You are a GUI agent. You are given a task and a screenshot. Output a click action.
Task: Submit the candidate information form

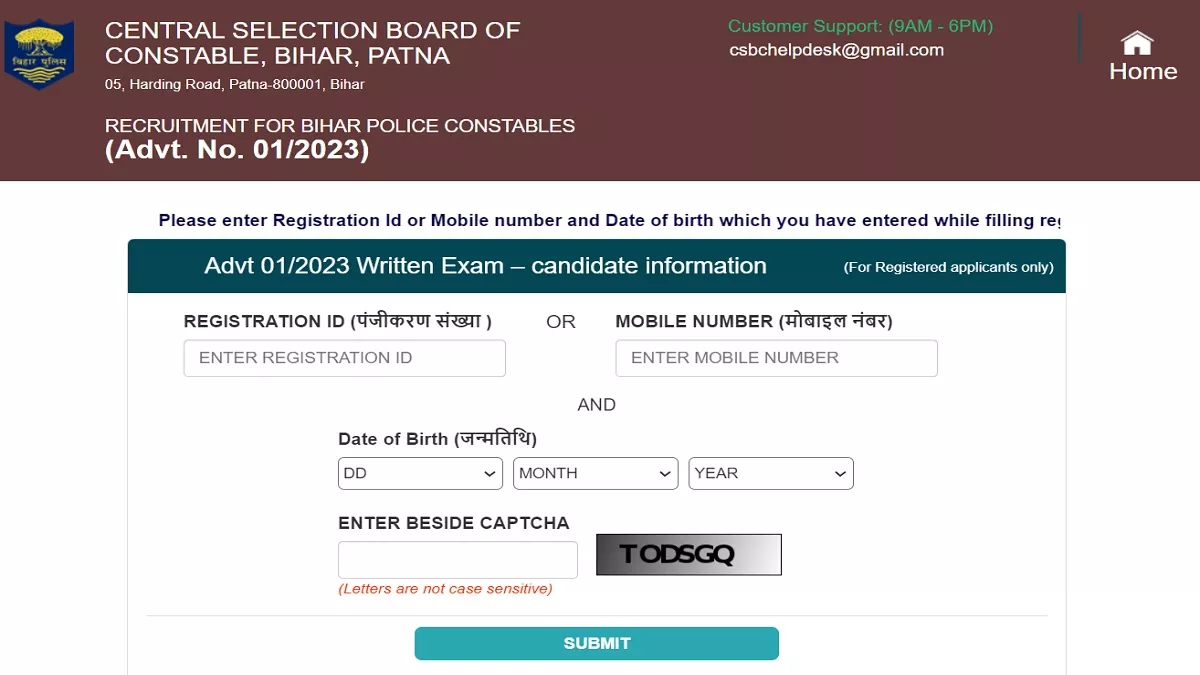(x=597, y=644)
